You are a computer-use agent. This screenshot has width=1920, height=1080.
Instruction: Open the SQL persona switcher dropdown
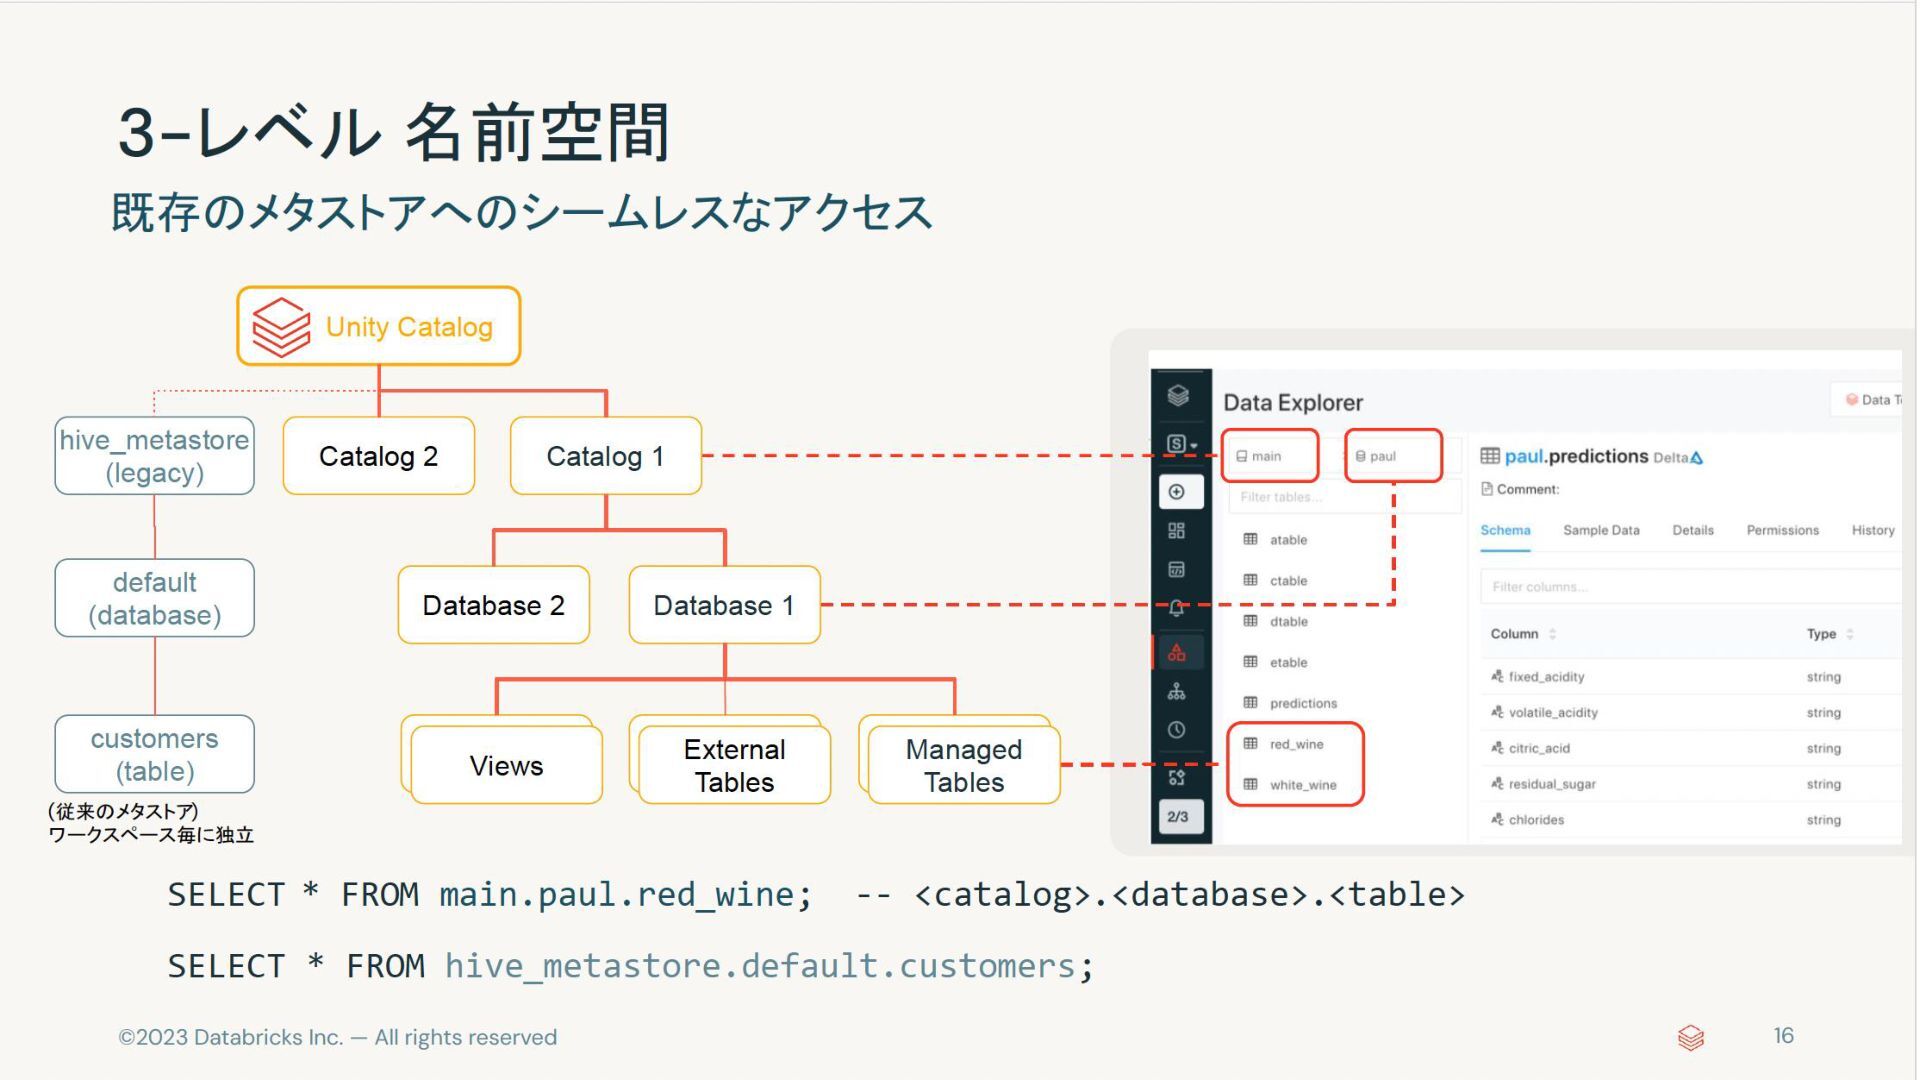click(x=1181, y=444)
